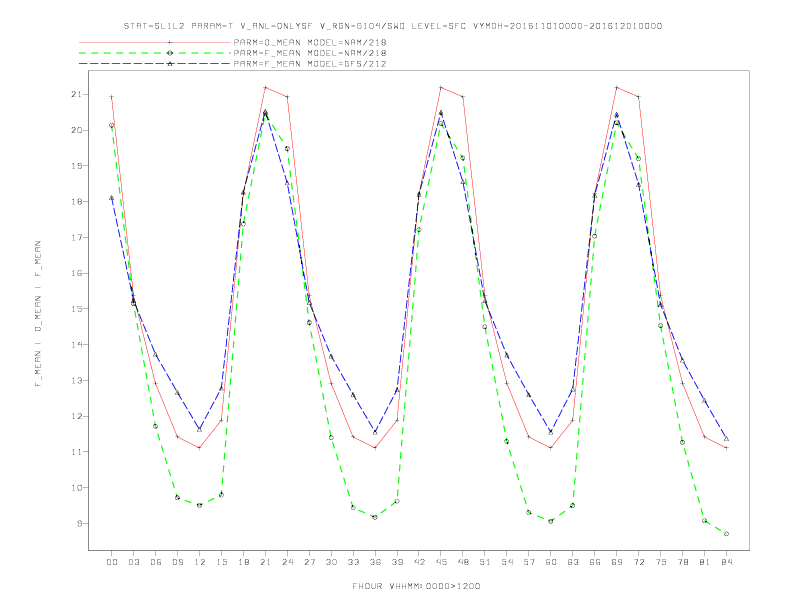Click x-axis forecast hour label 48
The image size is (792, 612).
click(463, 562)
